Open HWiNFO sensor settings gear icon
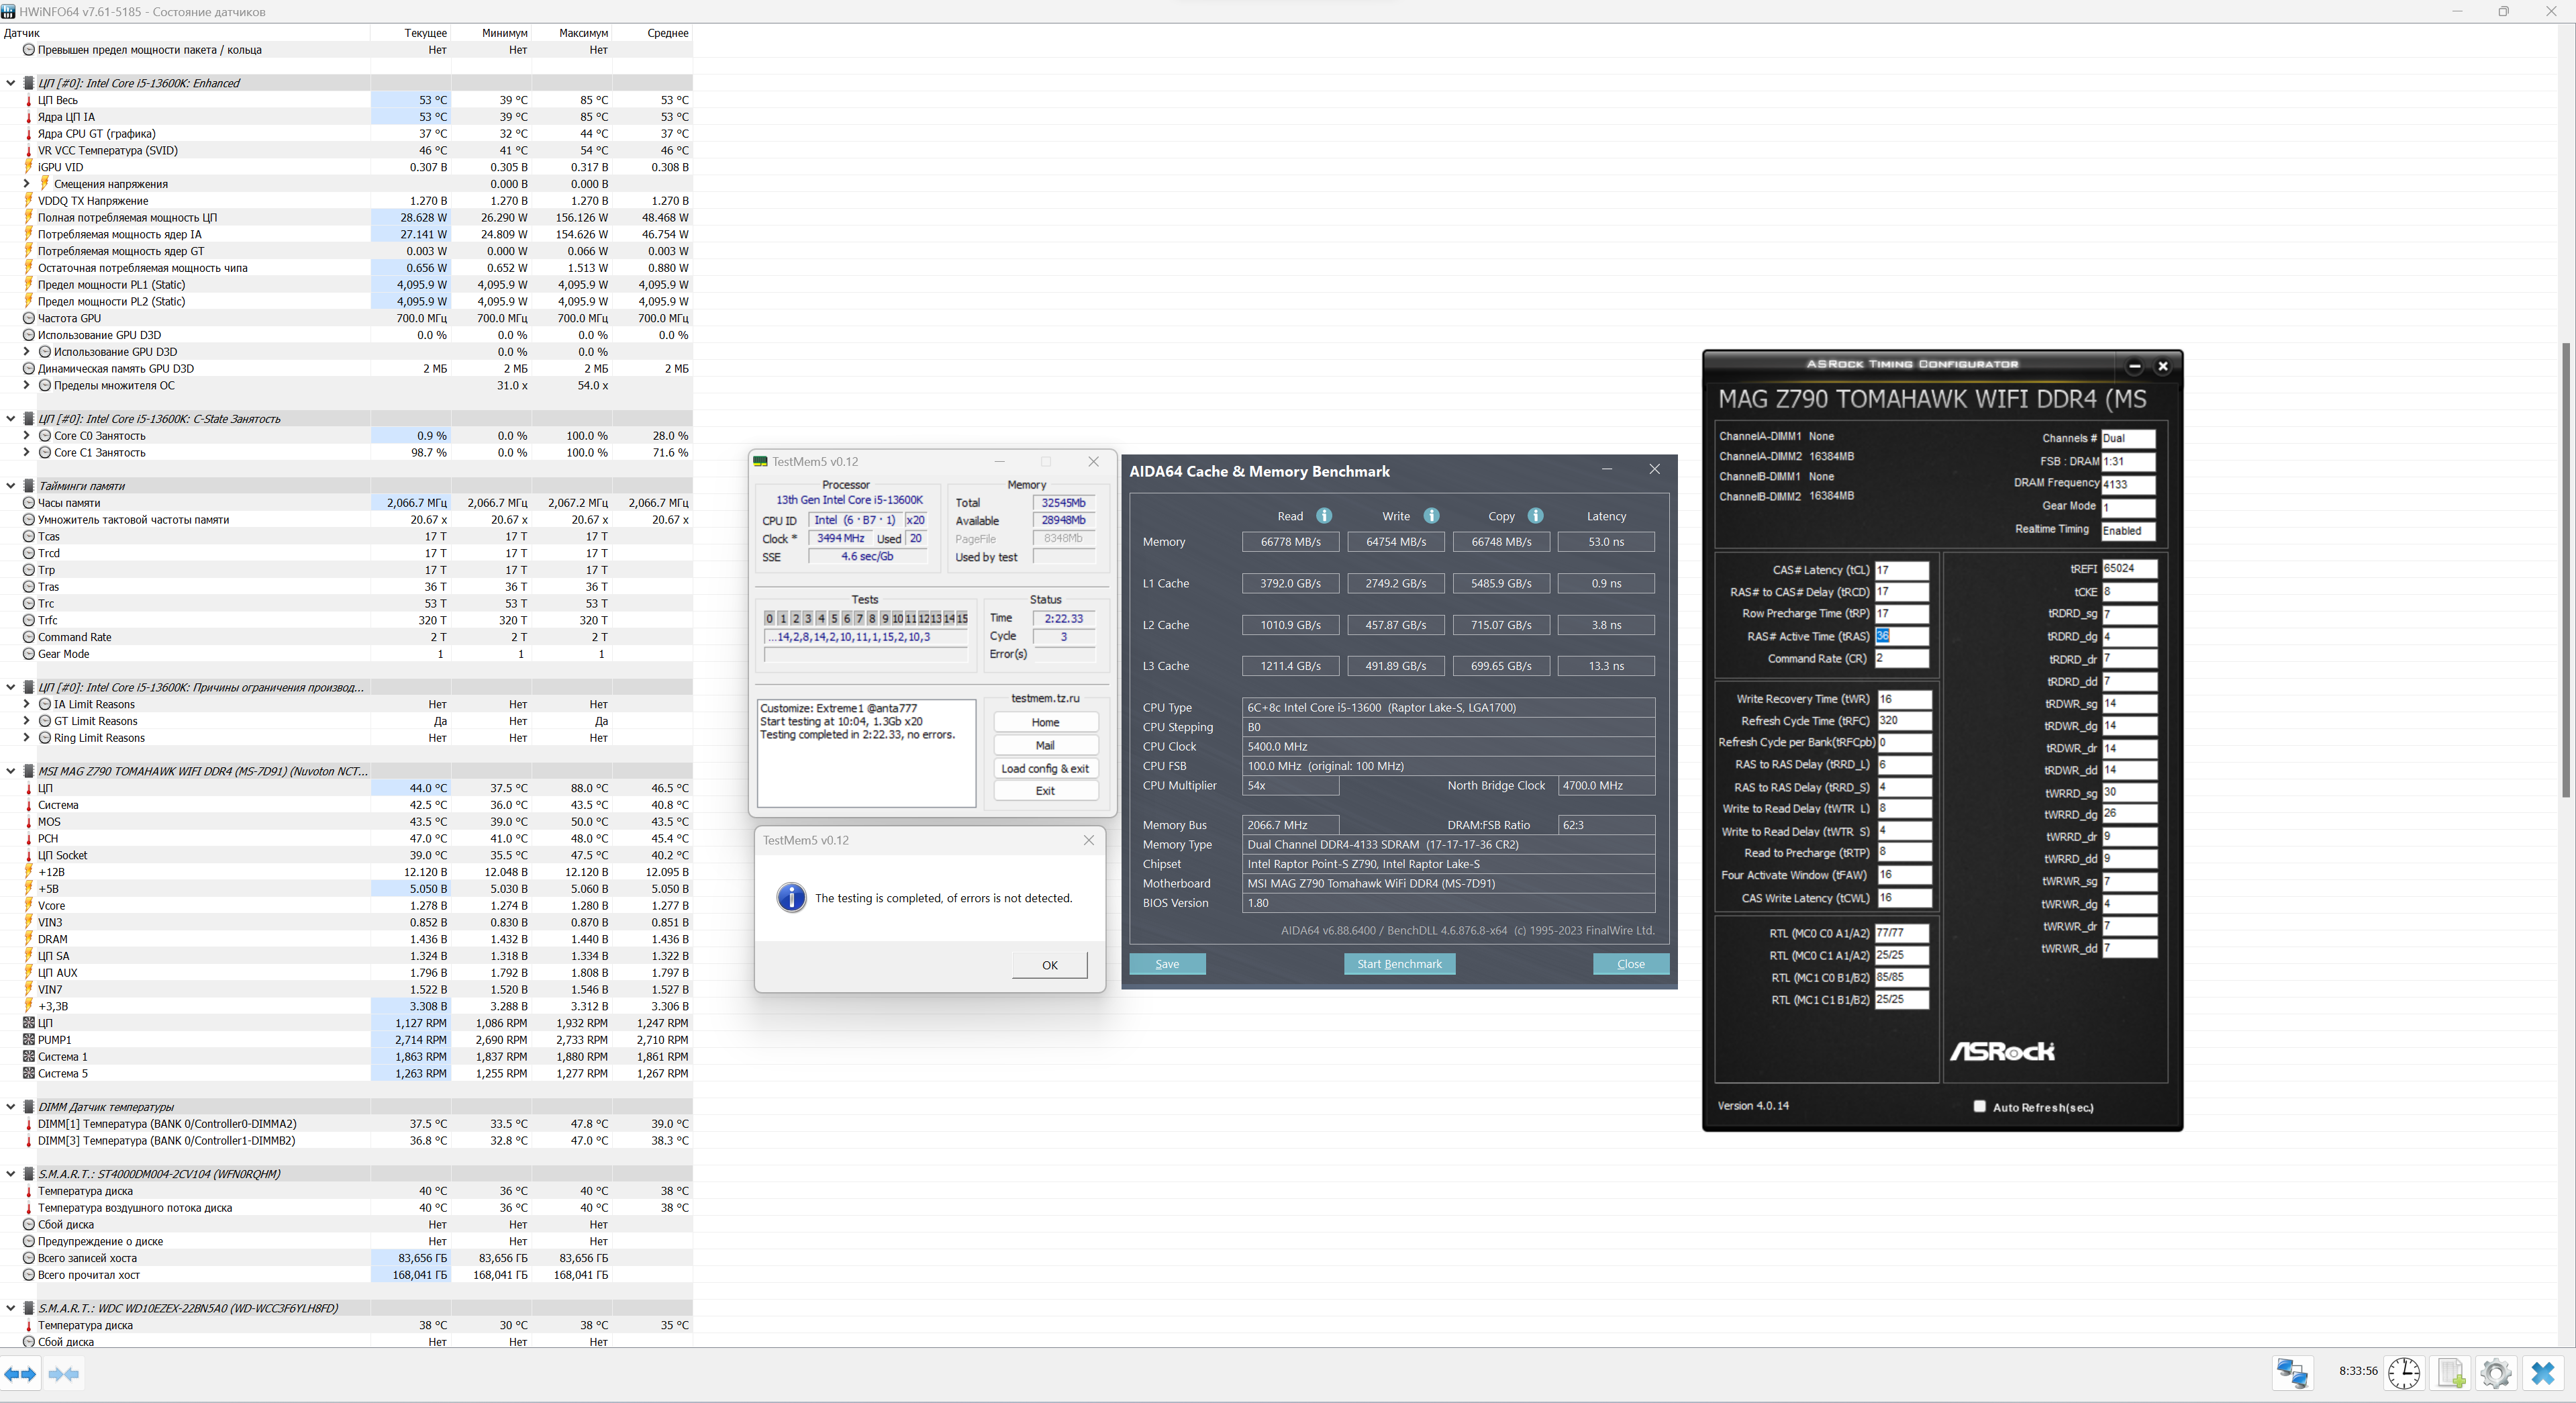Screen dimensions: 2576x1403 click(2496, 1372)
